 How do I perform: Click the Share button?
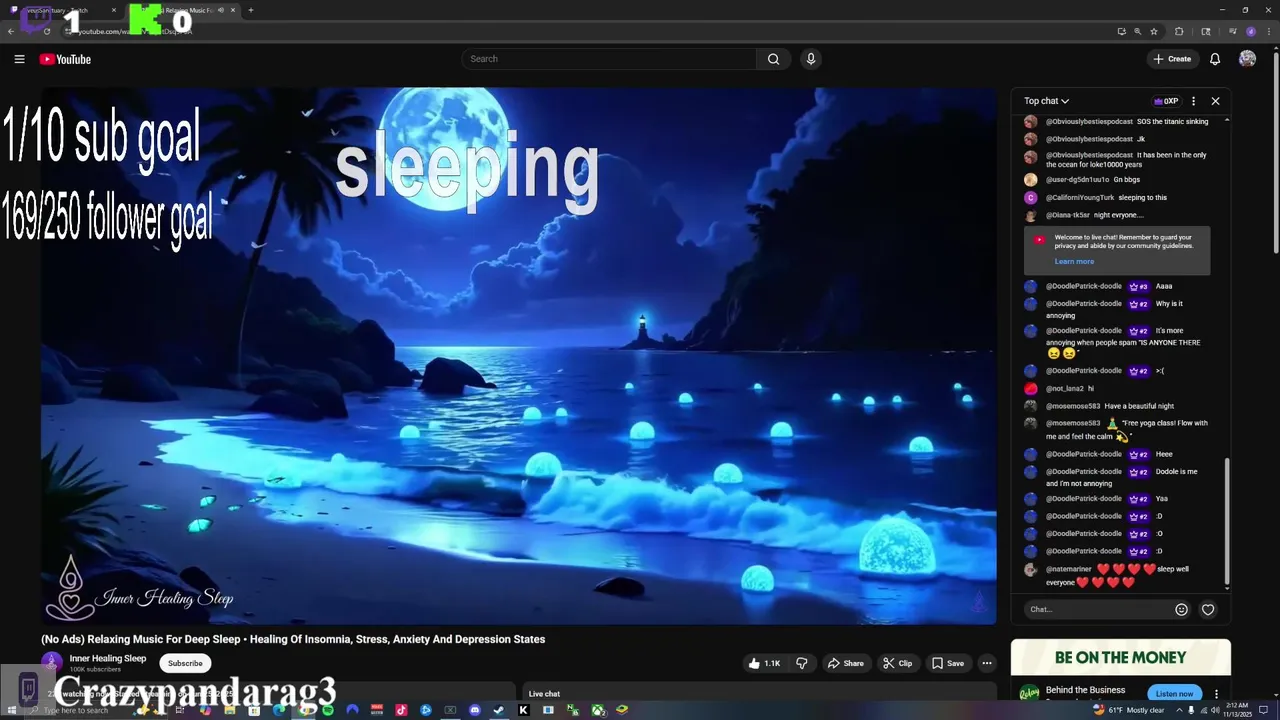click(x=845, y=663)
